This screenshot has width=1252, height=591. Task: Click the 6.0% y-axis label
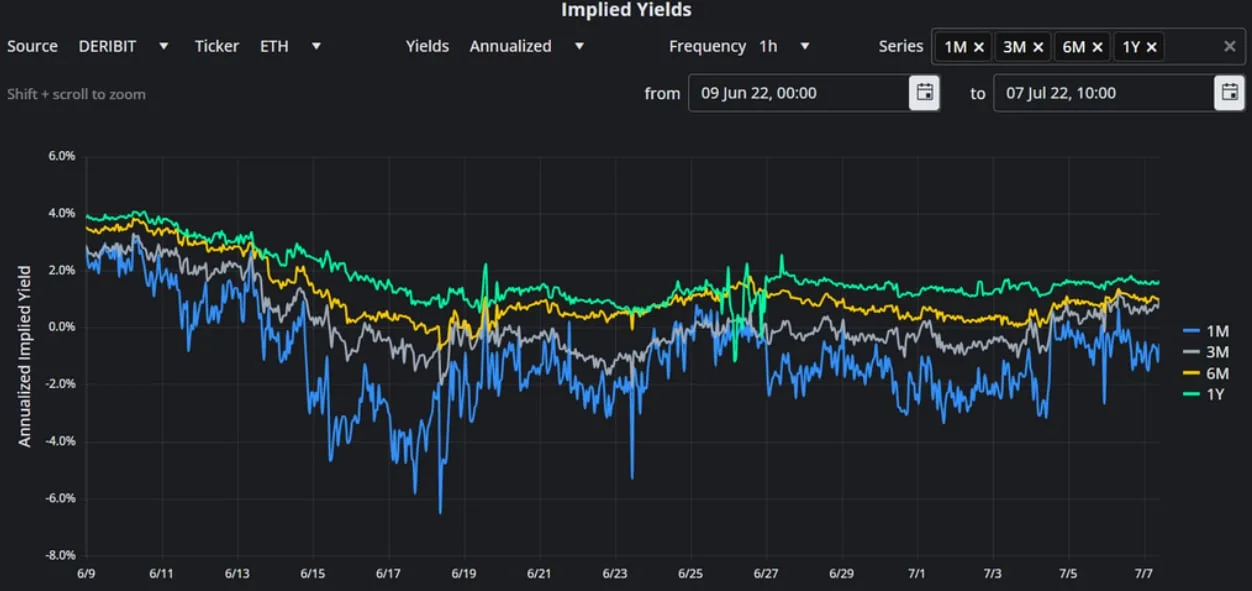pos(62,156)
